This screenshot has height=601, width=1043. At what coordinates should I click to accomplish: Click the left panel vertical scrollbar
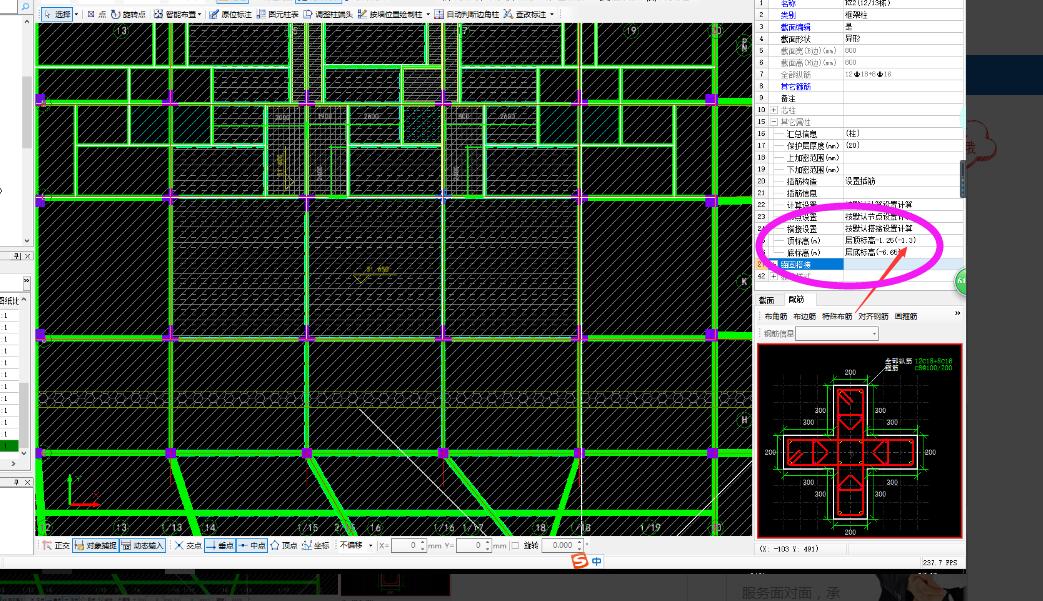26,130
